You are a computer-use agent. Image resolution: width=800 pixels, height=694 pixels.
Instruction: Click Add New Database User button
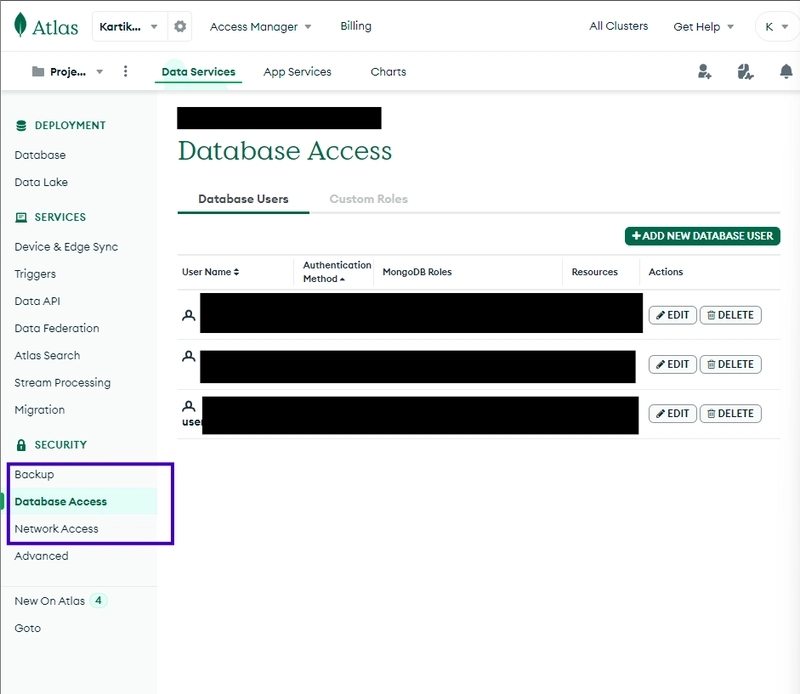[702, 236]
